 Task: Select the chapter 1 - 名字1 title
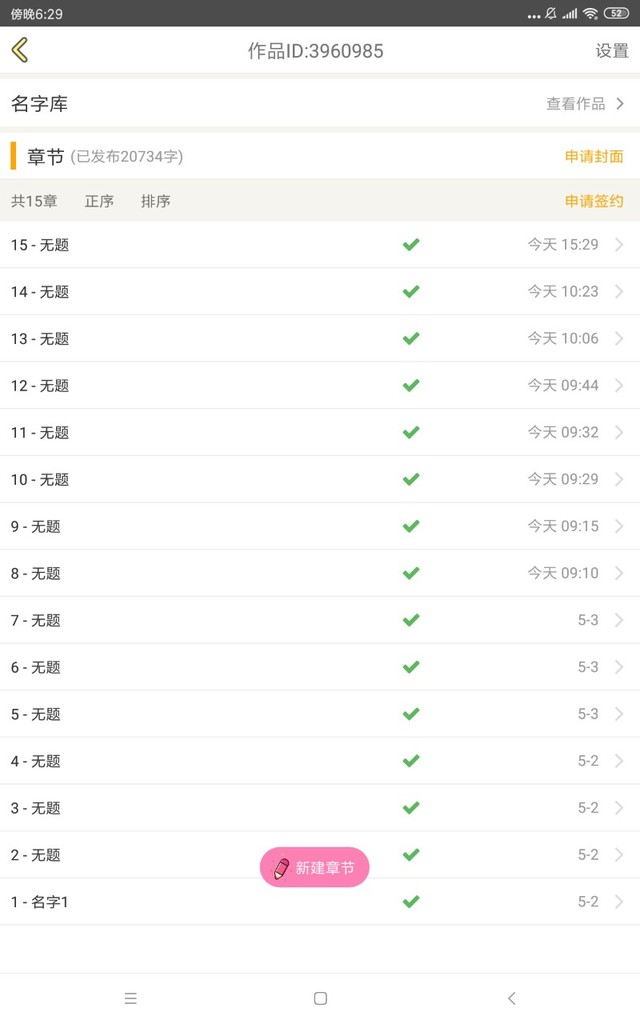tap(40, 902)
